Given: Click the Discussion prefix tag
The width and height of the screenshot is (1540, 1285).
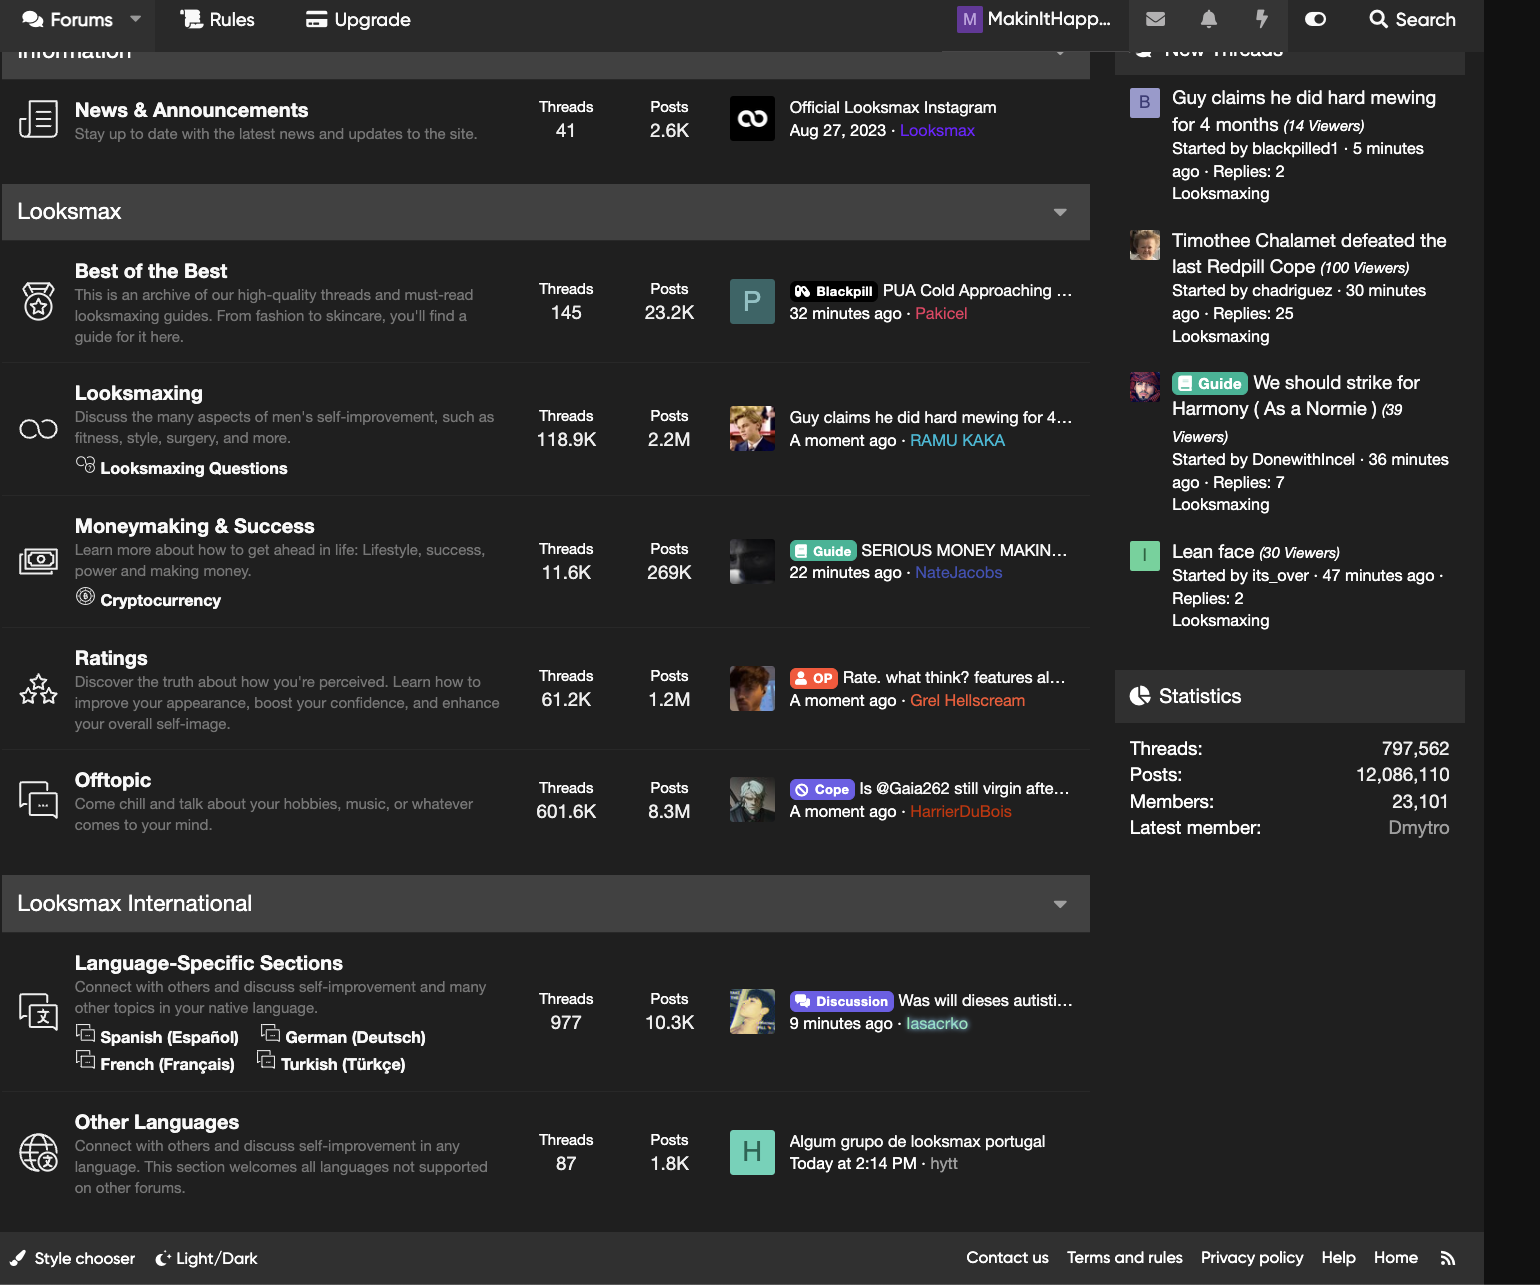Looking at the screenshot, I should click(x=841, y=1001).
